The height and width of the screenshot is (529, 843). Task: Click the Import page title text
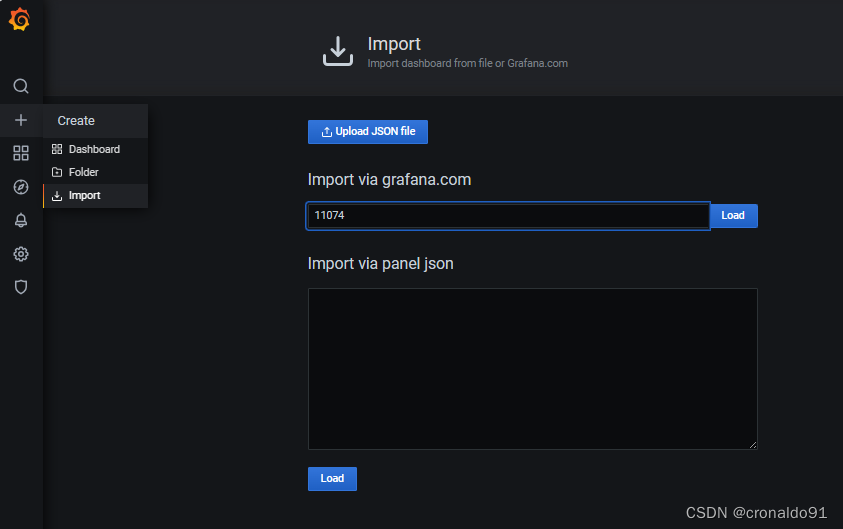click(394, 44)
